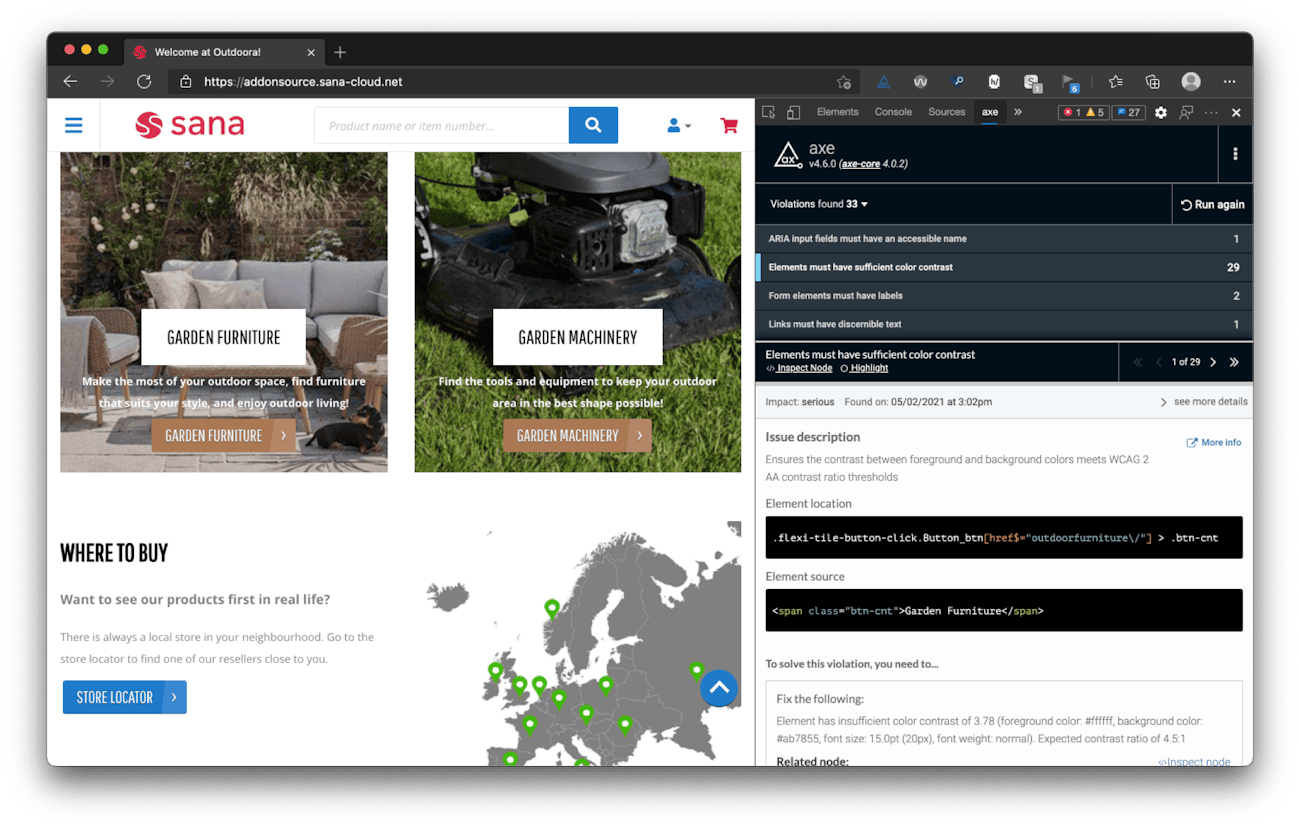Click the h/ extension icon
The image size is (1300, 828).
point(994,82)
